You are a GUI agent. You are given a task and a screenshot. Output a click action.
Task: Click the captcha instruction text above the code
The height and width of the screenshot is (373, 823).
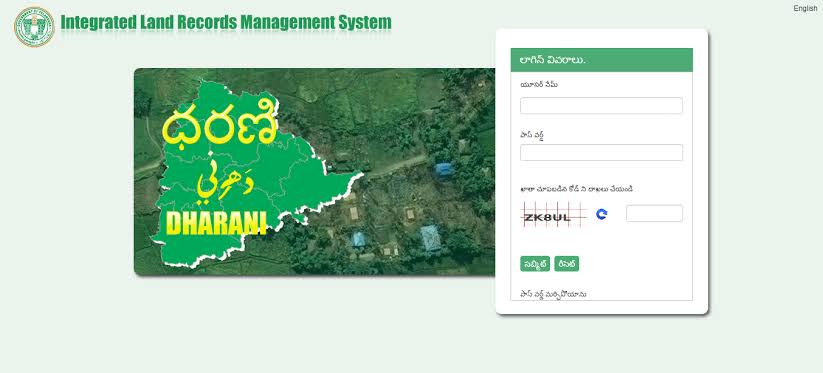(x=576, y=189)
